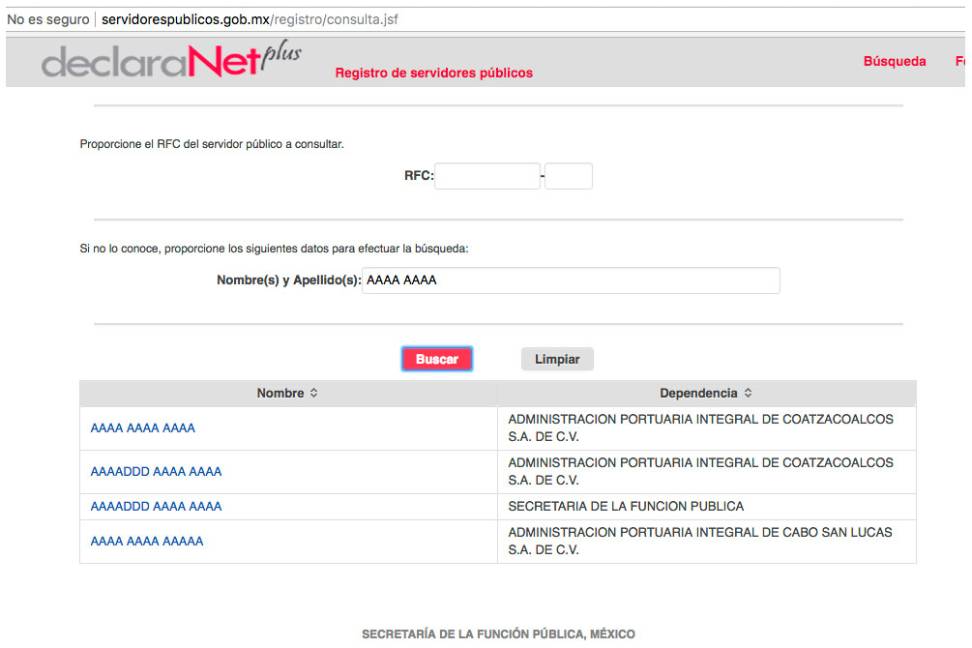Open the Búsqueda menu item

point(894,62)
